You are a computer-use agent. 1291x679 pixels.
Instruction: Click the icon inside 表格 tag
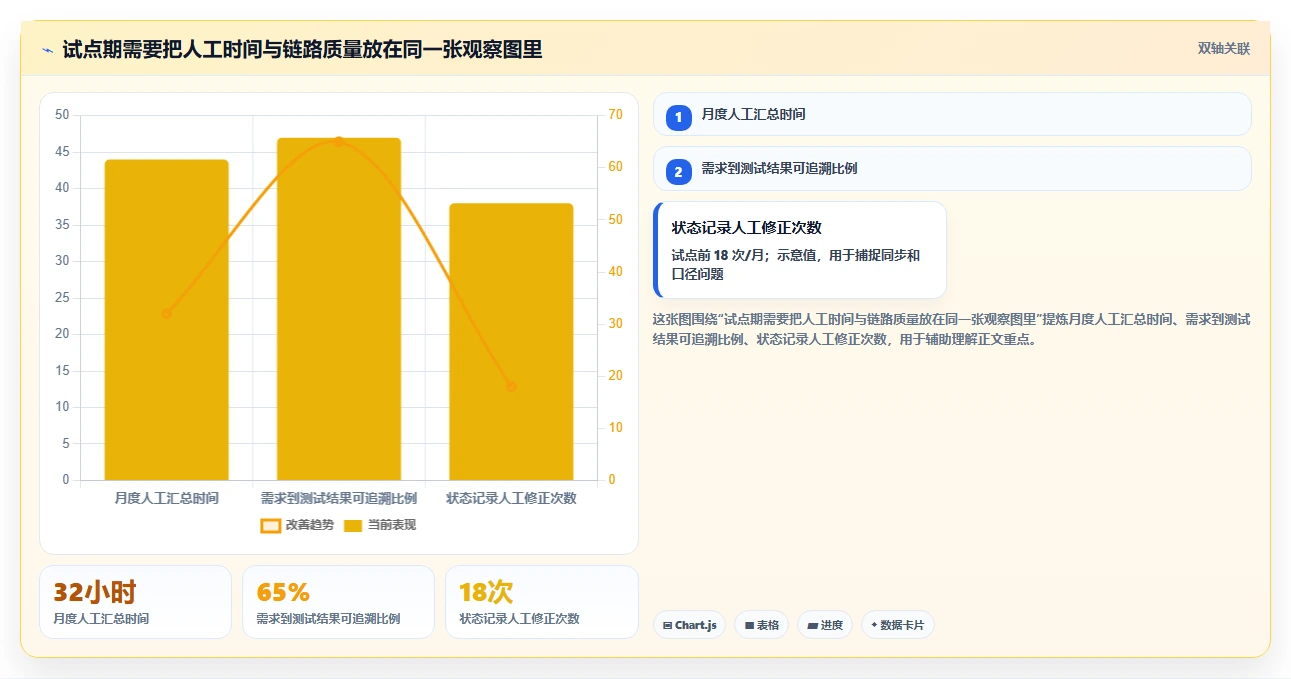[x=749, y=625]
